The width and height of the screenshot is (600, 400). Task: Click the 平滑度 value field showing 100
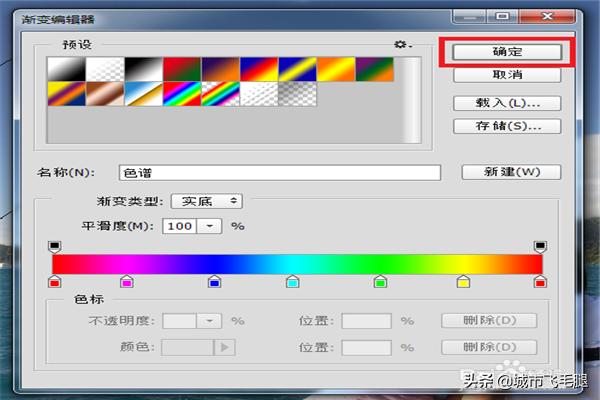click(179, 226)
